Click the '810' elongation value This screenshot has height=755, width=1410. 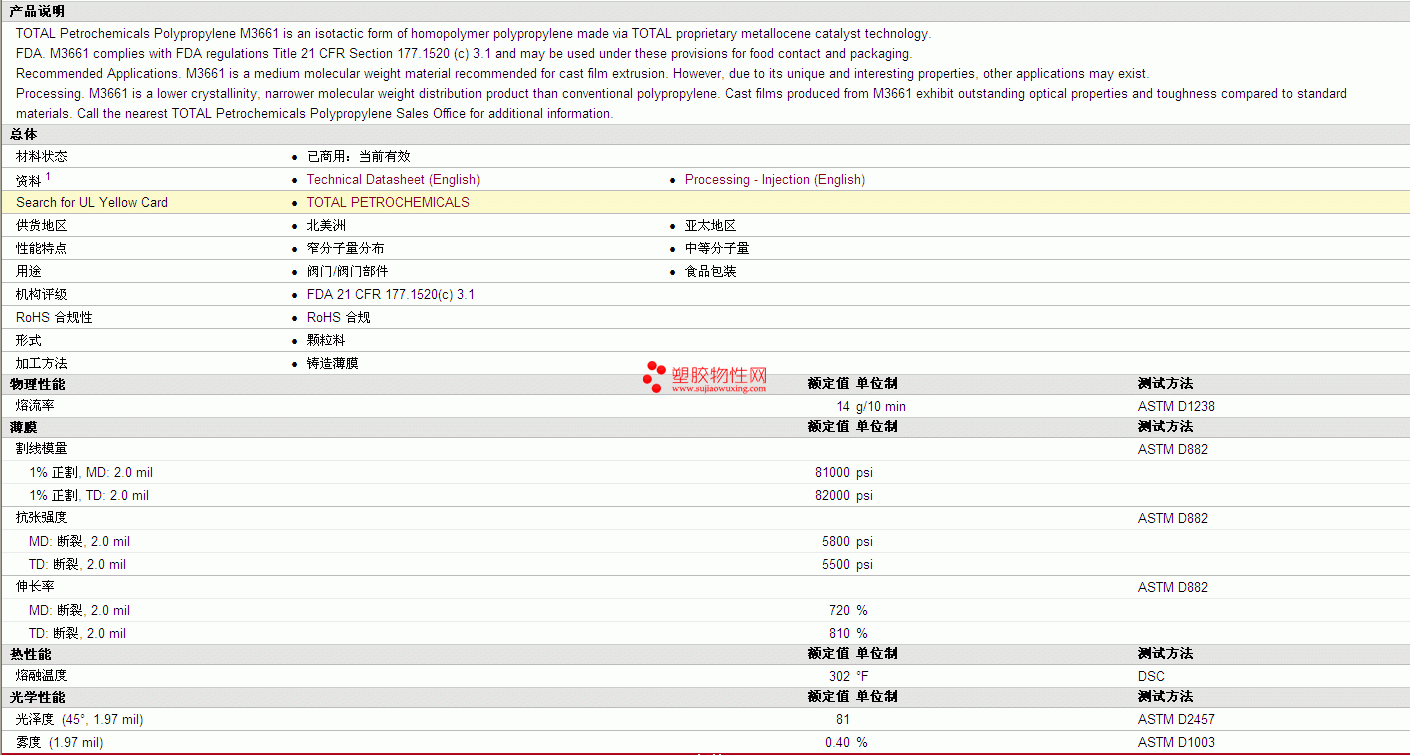click(839, 633)
